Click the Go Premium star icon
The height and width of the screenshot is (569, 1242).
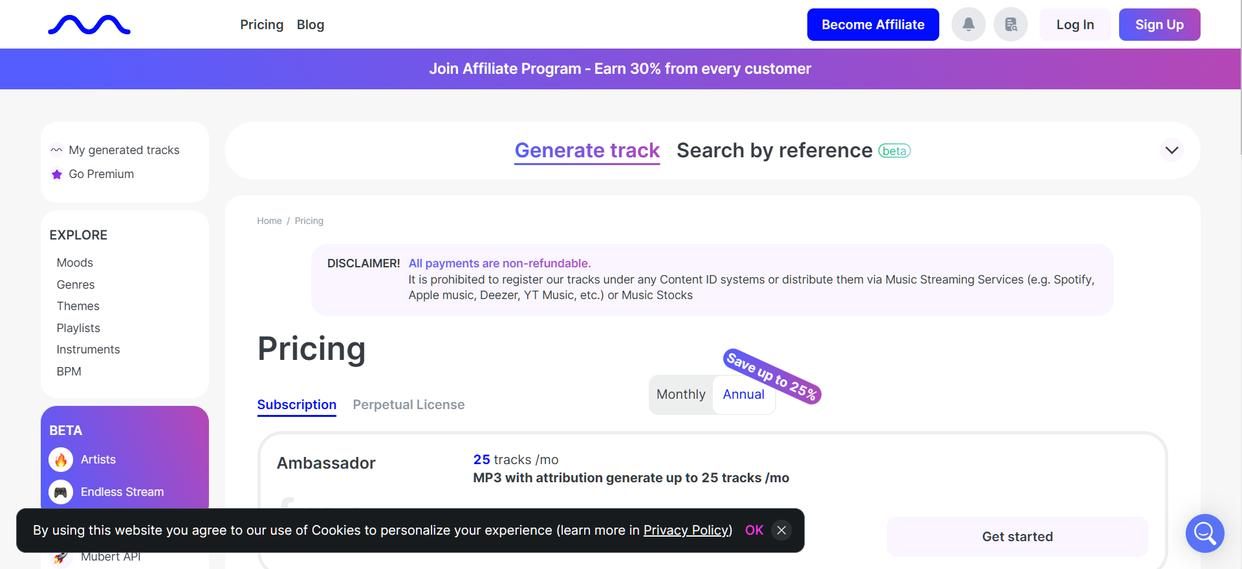(x=57, y=174)
